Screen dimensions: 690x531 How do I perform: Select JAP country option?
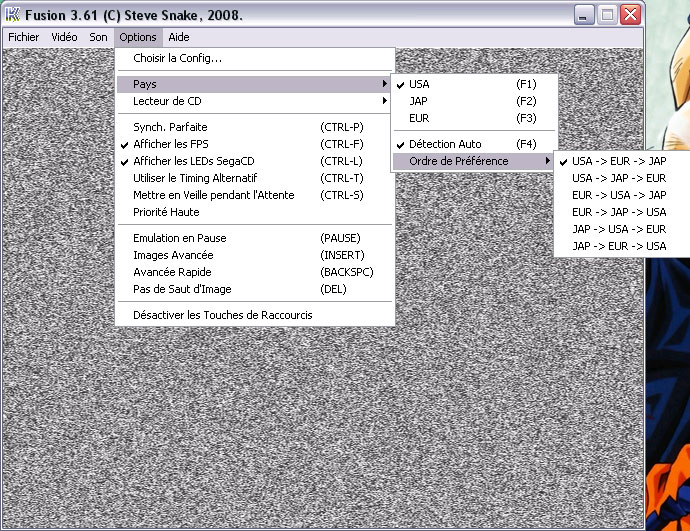click(475, 101)
